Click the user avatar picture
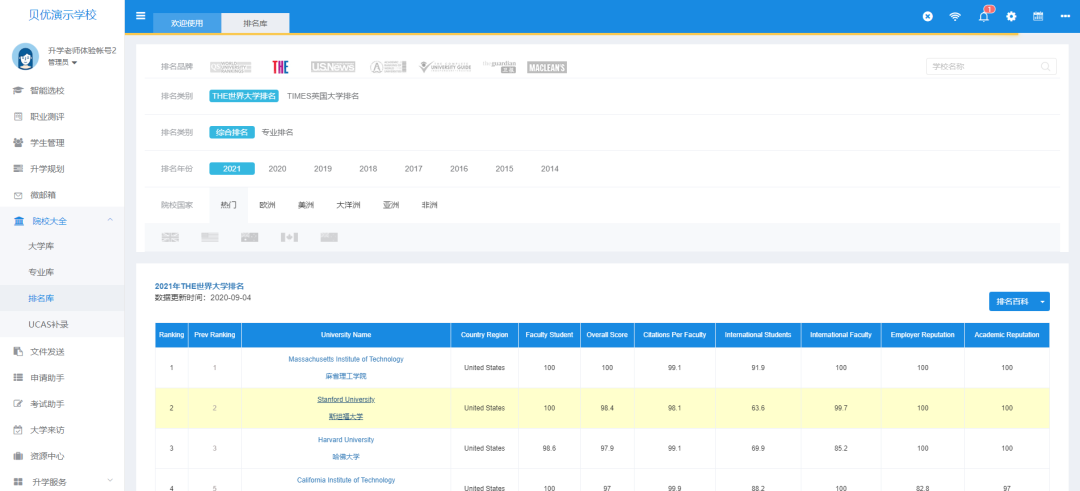This screenshot has width=1080, height=491. coord(26,56)
